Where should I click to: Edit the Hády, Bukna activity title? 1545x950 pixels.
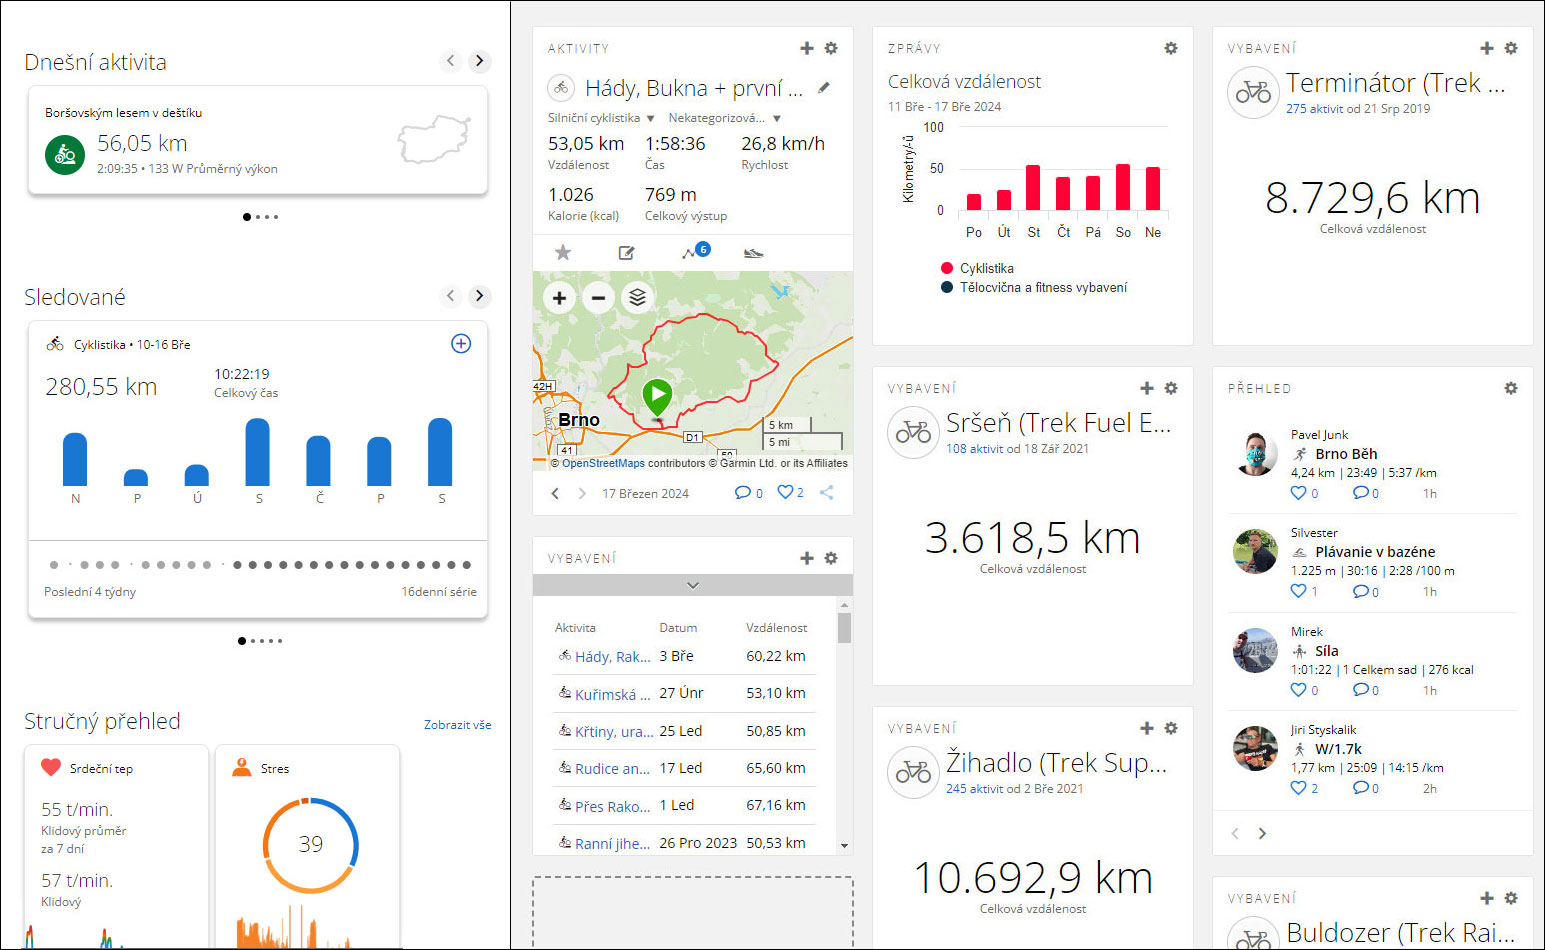coord(824,88)
